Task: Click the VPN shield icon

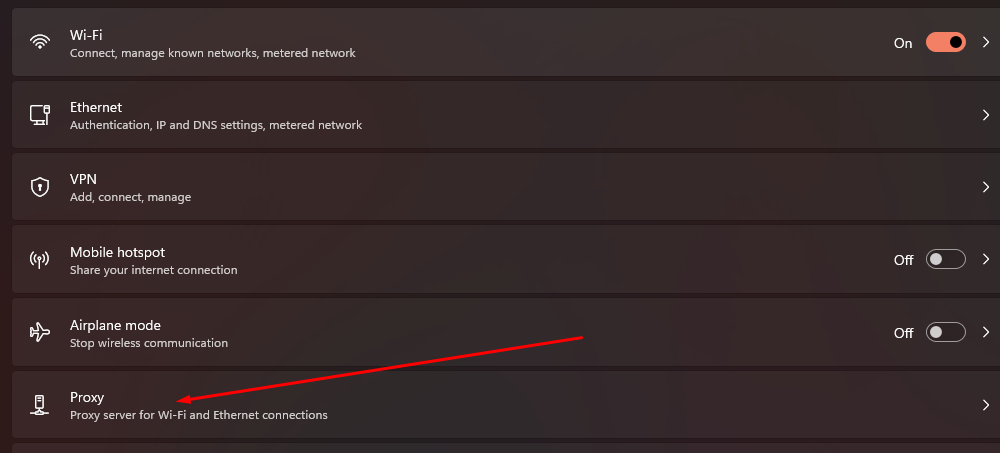Action: [x=40, y=187]
